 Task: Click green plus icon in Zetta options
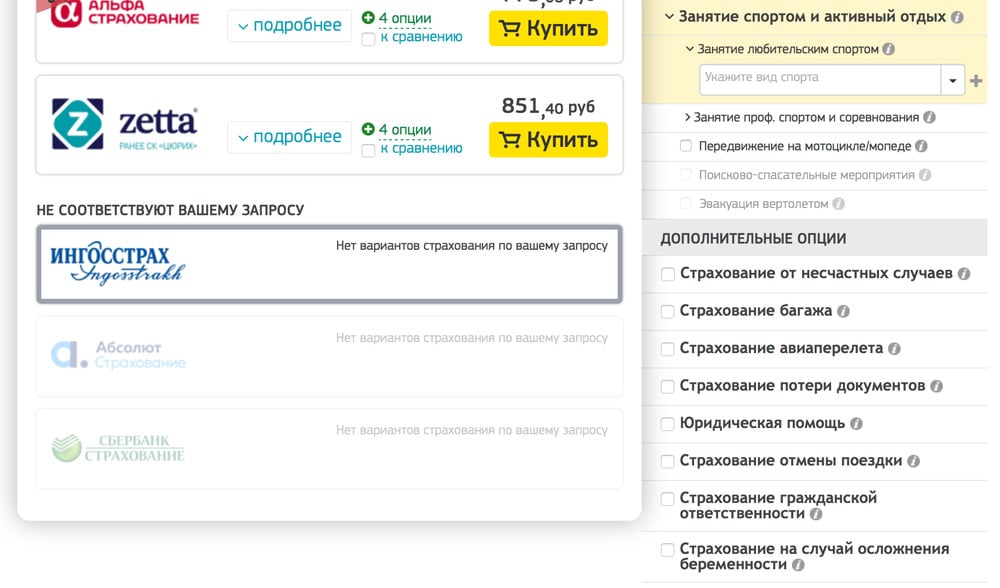pyautogui.click(x=368, y=130)
